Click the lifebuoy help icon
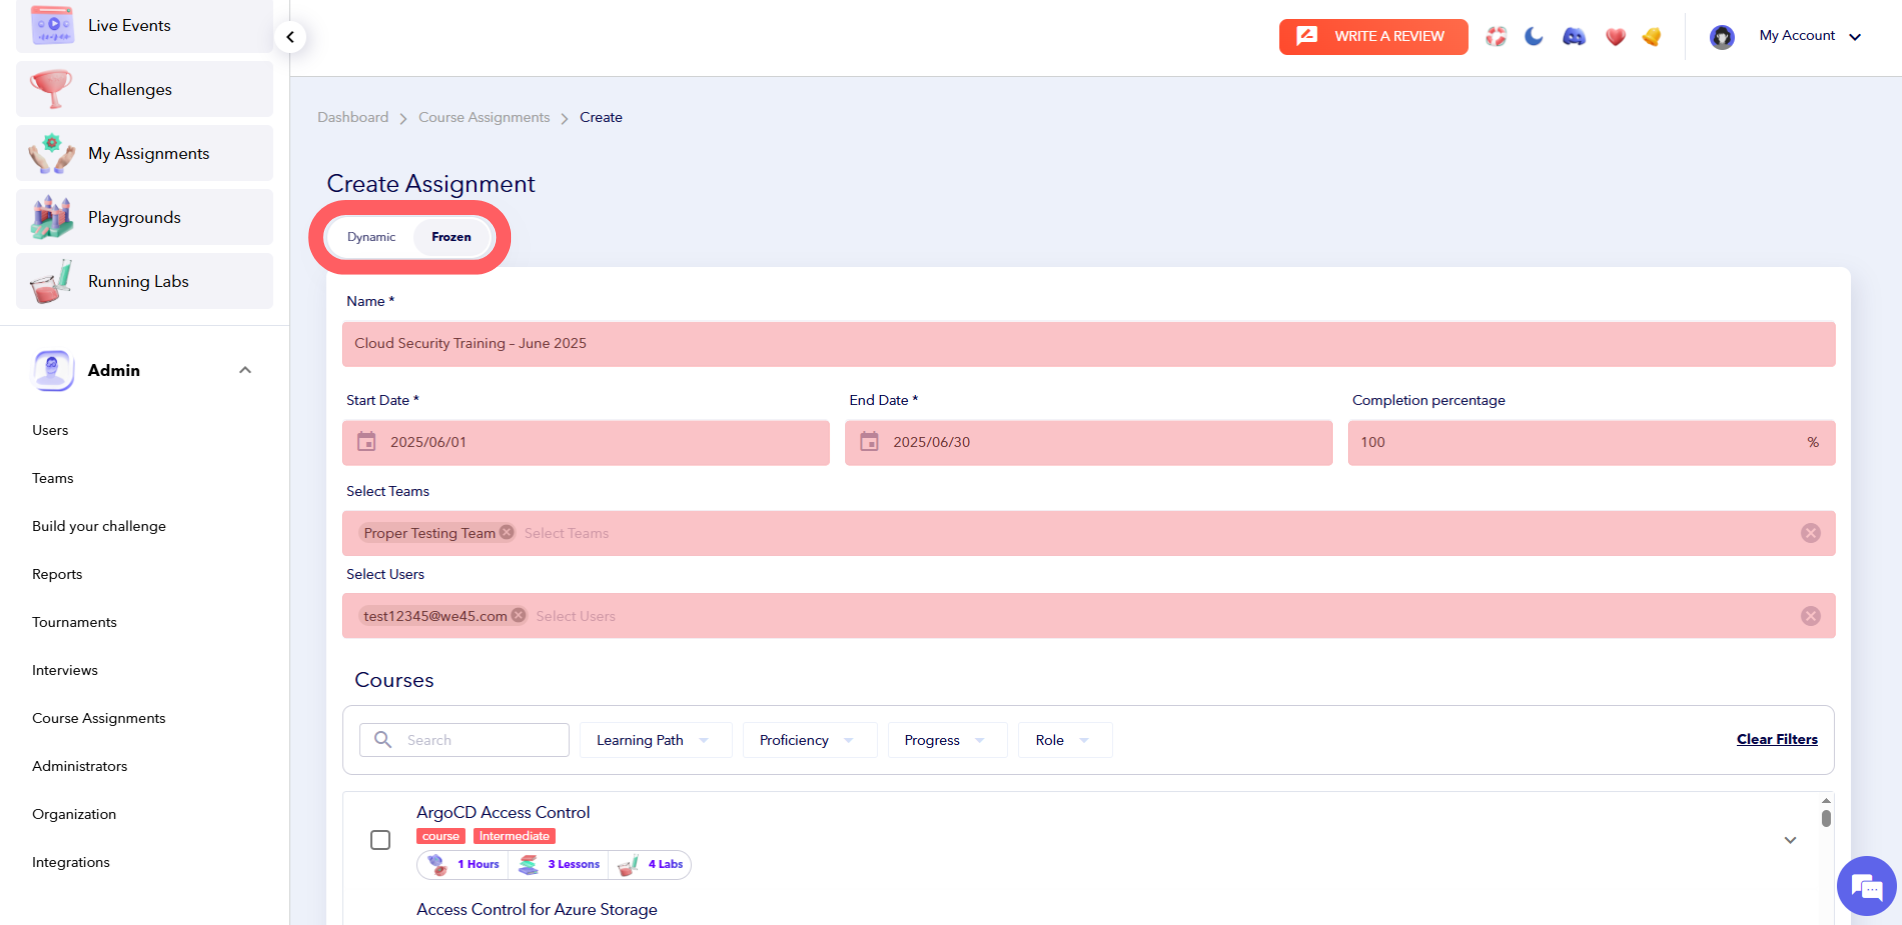Screen dimensions: 1902x925 click(x=1495, y=37)
